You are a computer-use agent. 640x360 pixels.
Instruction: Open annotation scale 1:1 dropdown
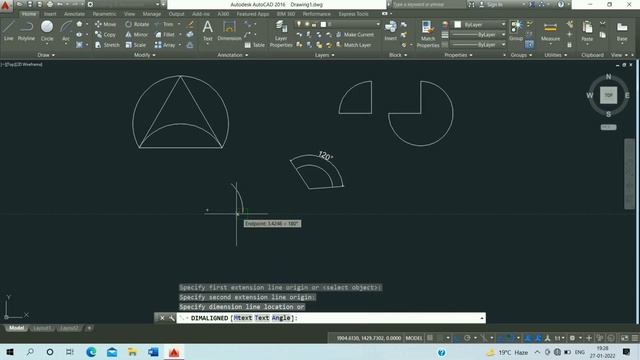(559, 338)
